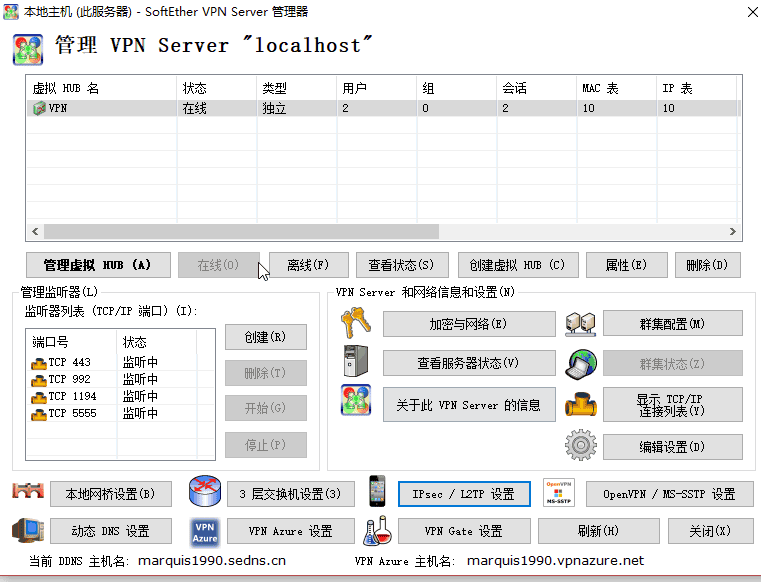761x582 pixels.
Task: Sort by 虚拟 HUB 名 column header
Action: pos(102,88)
